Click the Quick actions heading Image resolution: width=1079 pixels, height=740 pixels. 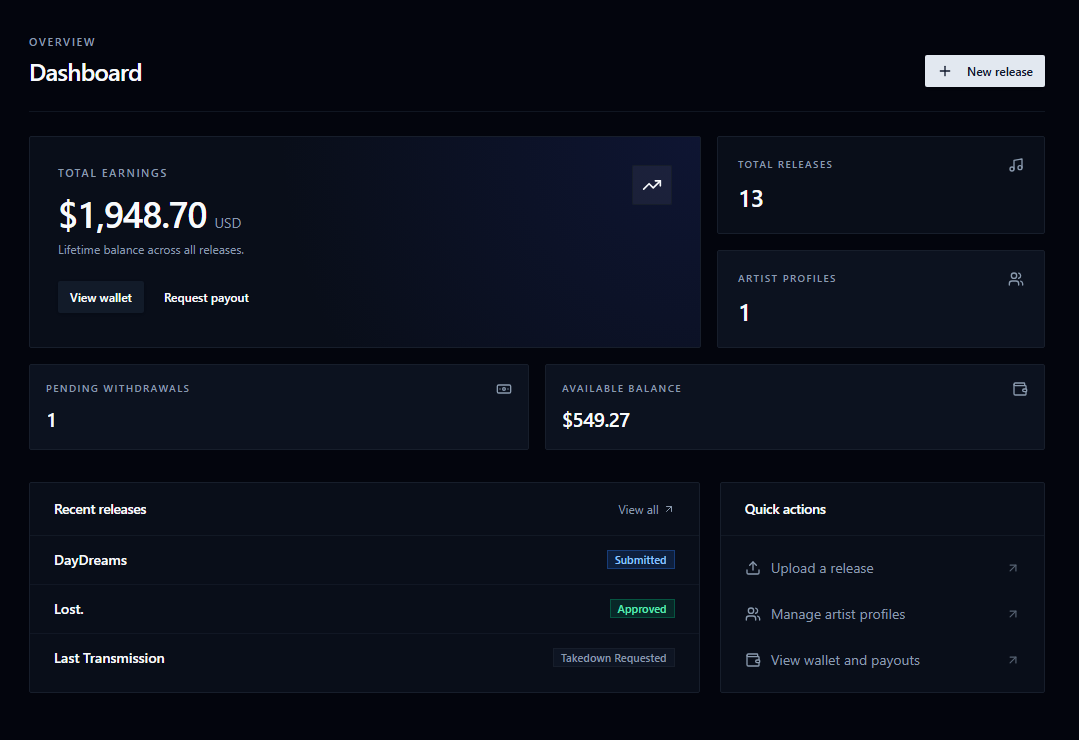785,509
